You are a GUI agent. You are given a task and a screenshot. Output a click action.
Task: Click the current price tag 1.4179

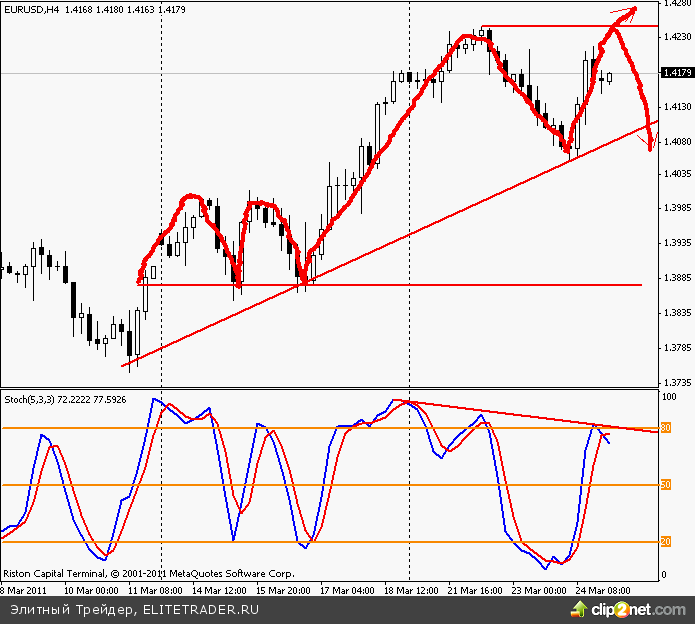point(677,73)
